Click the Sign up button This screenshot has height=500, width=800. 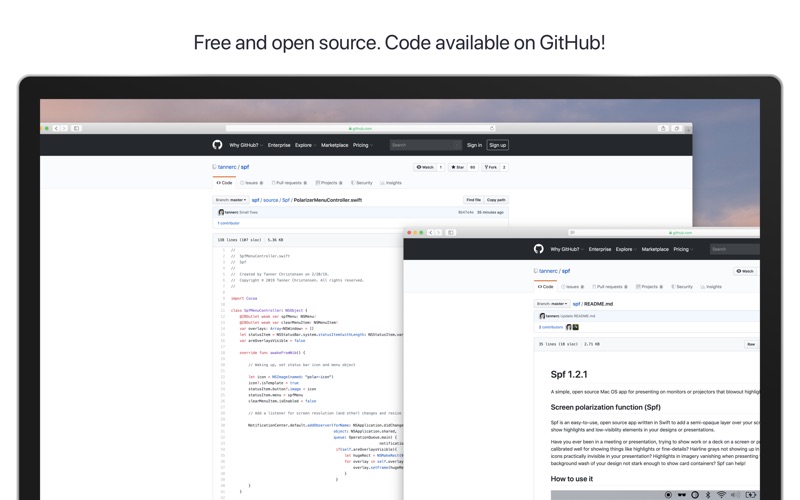[x=497, y=145]
